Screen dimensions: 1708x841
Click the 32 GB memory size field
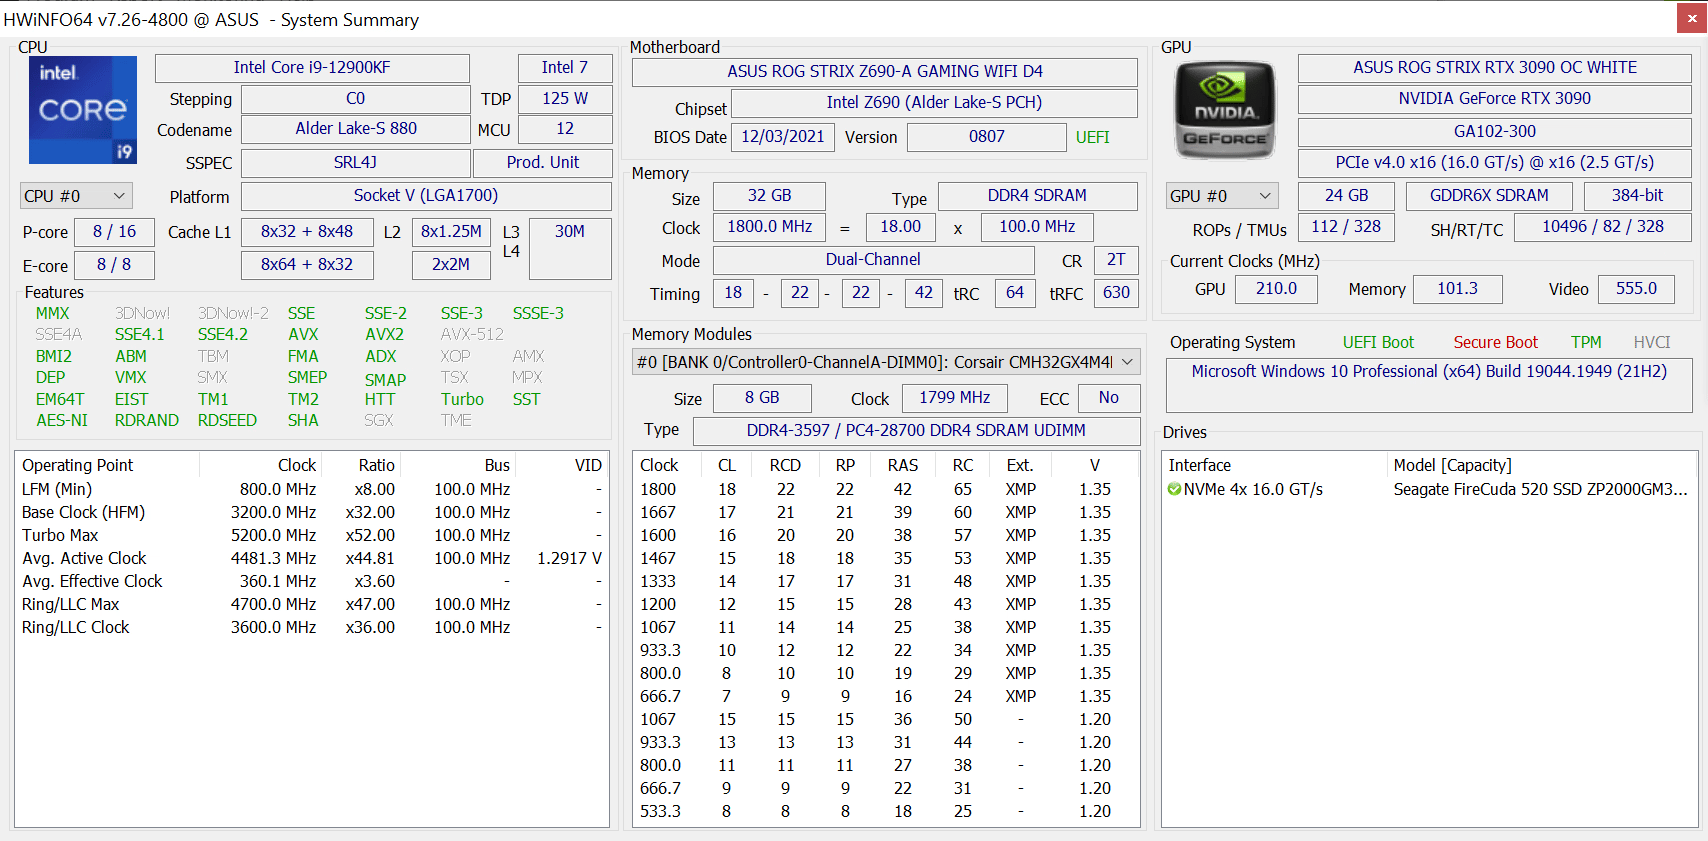(770, 196)
